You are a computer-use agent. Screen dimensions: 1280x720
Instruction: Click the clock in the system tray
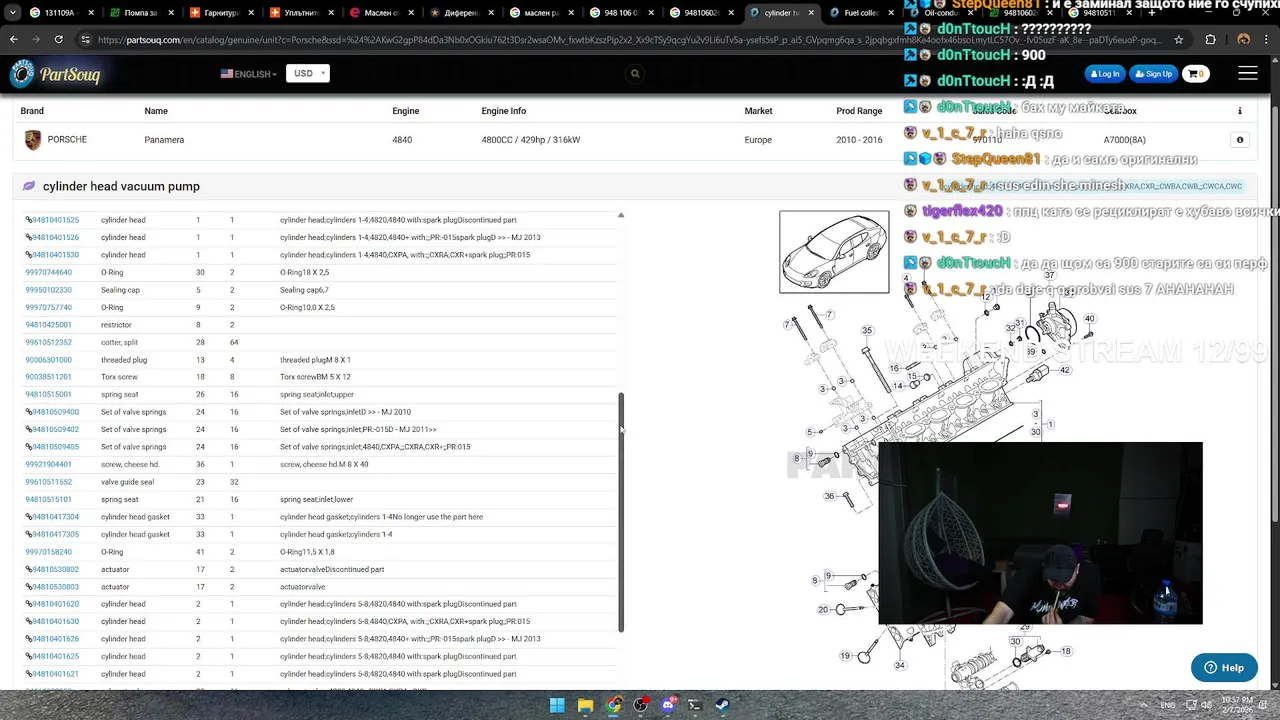1236,705
